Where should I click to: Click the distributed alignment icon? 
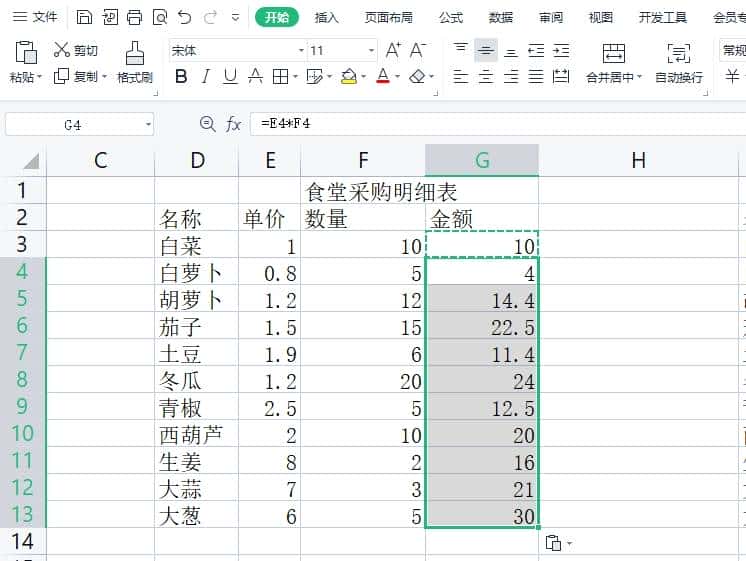point(561,76)
